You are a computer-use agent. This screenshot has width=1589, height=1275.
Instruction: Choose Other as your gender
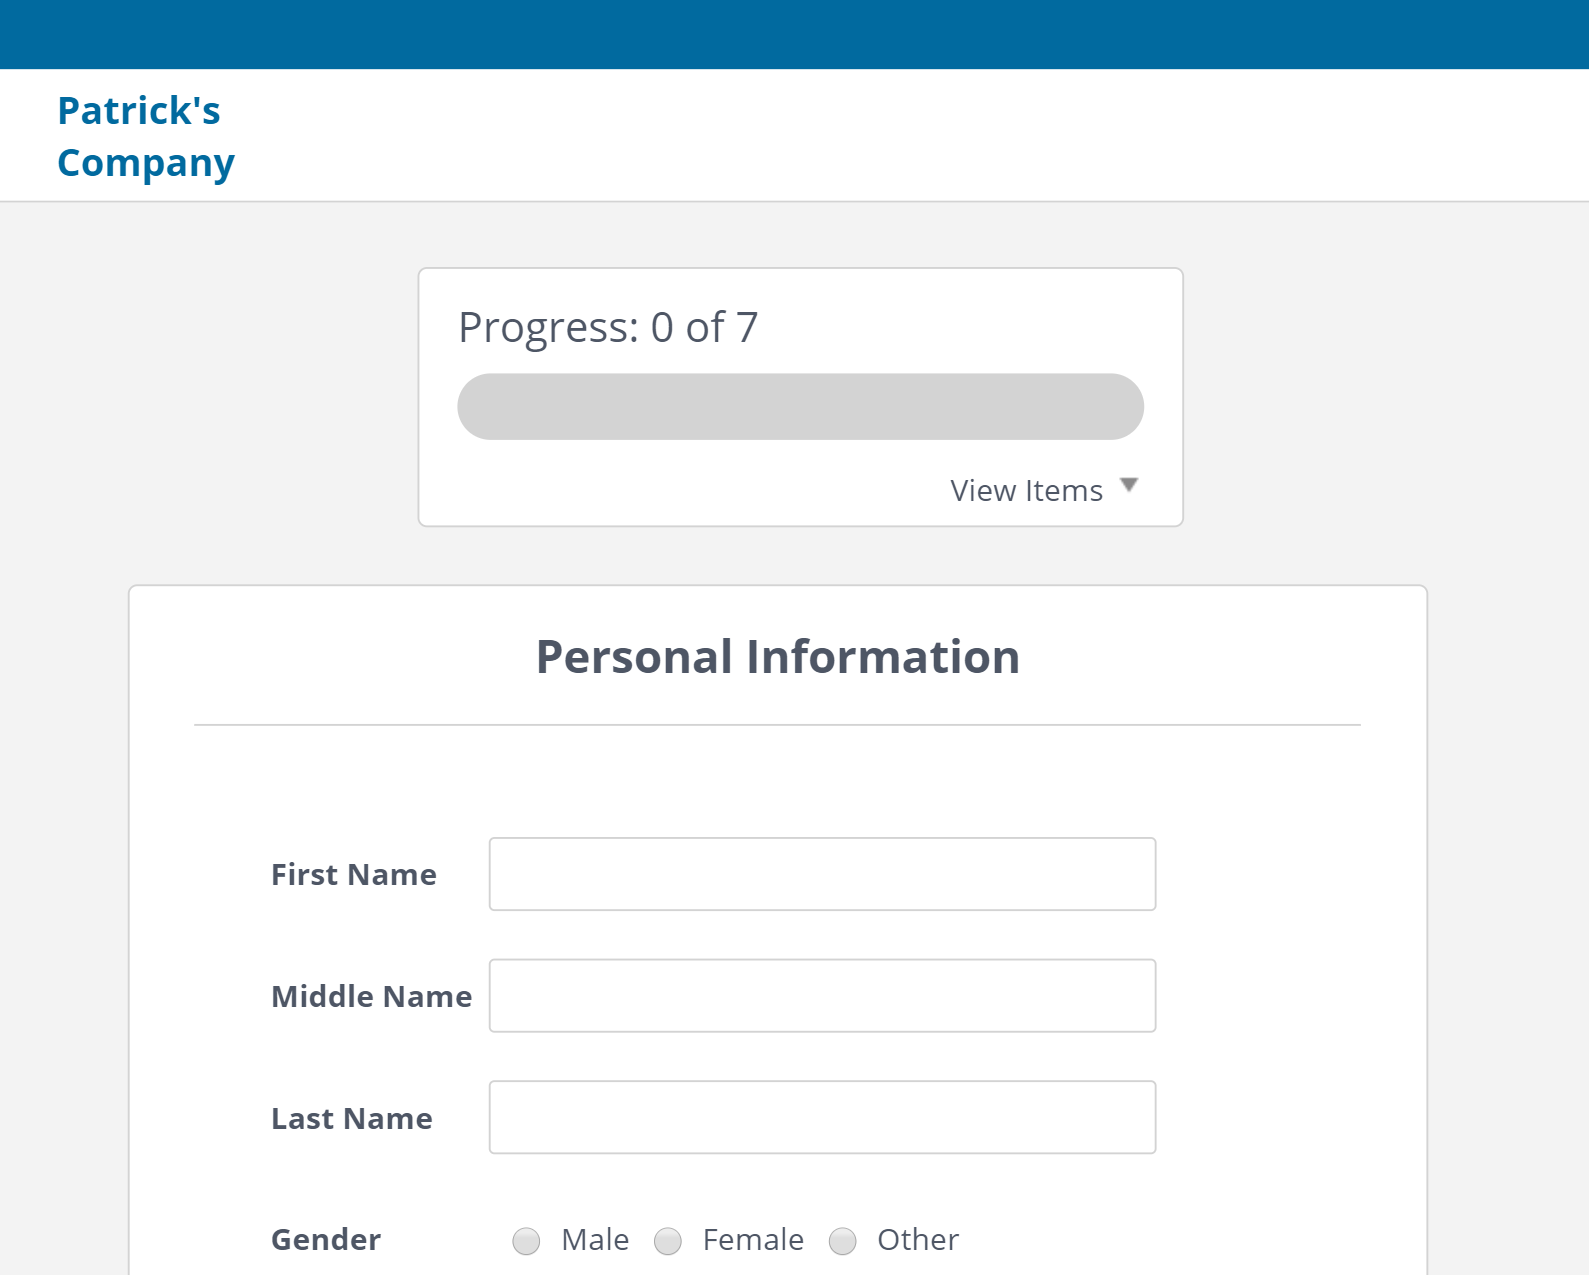click(x=843, y=1241)
